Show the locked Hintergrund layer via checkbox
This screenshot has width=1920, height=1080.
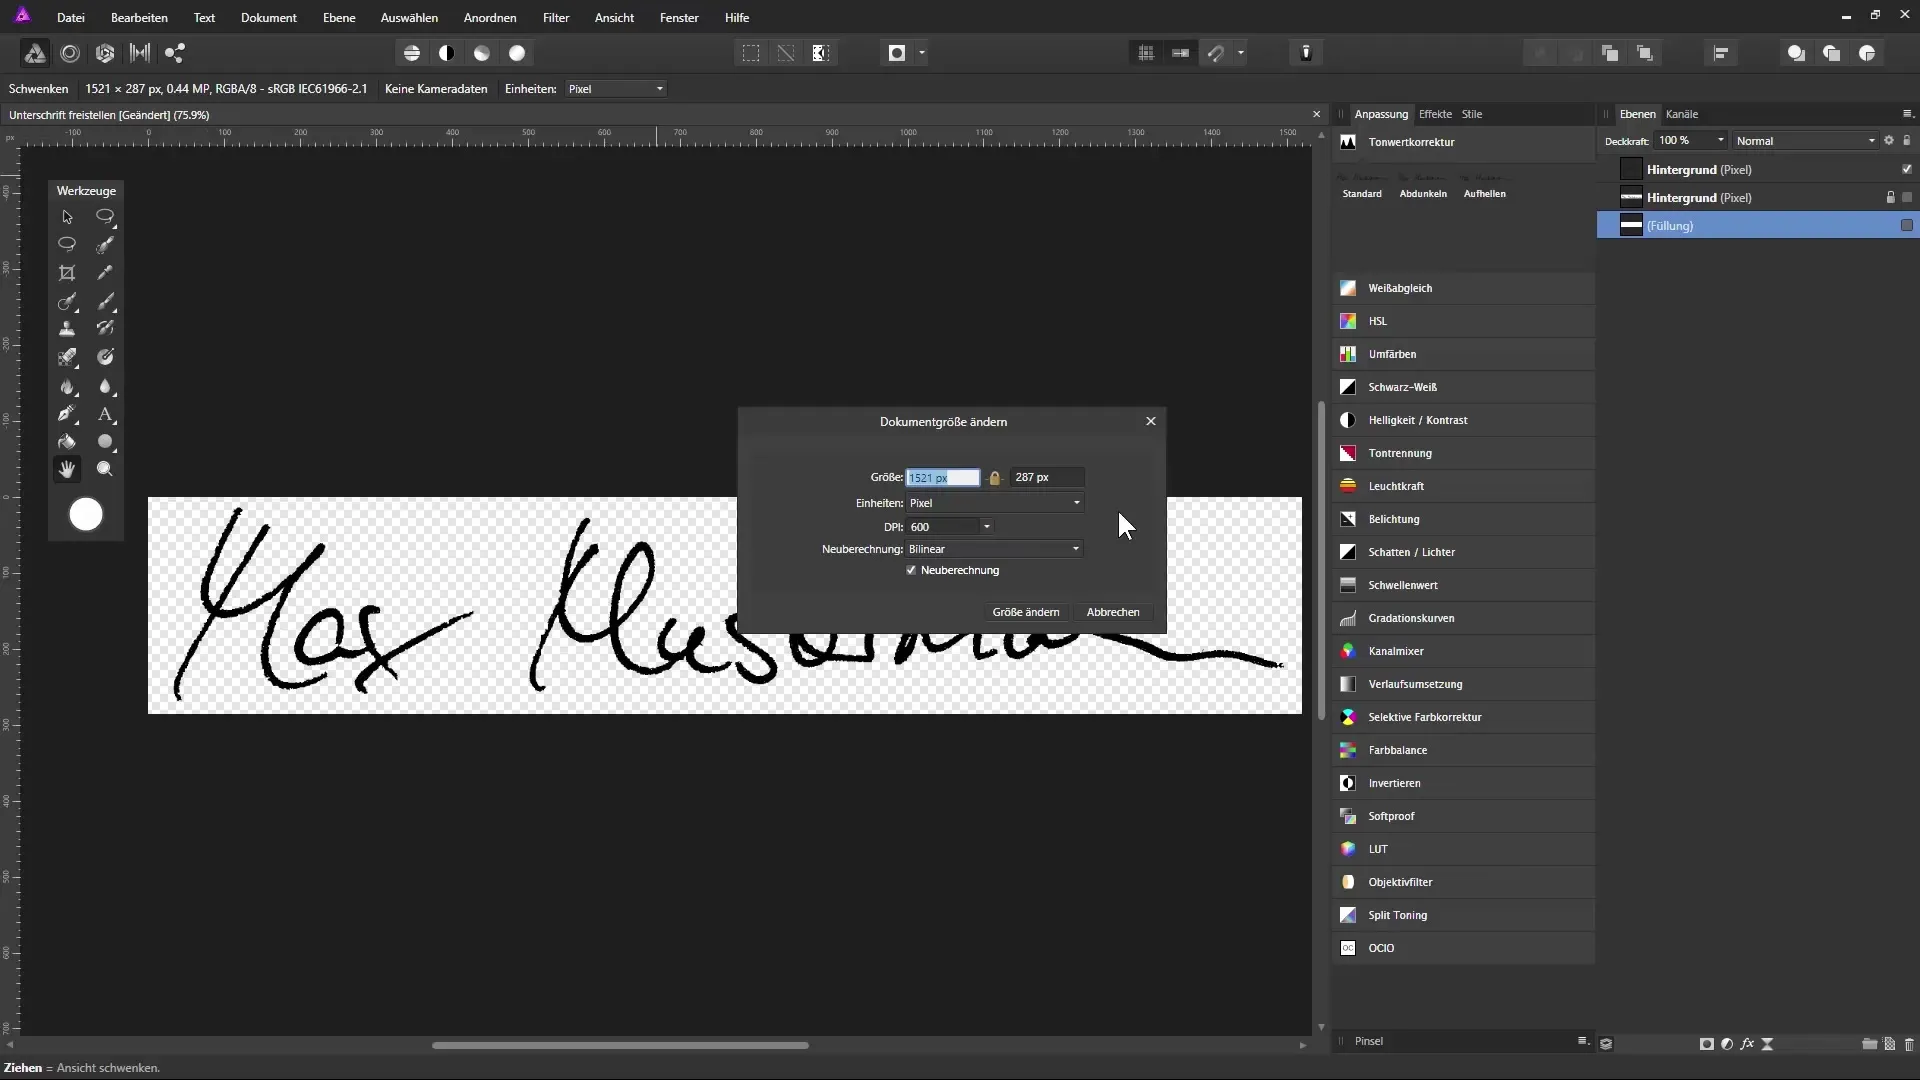1907,198
